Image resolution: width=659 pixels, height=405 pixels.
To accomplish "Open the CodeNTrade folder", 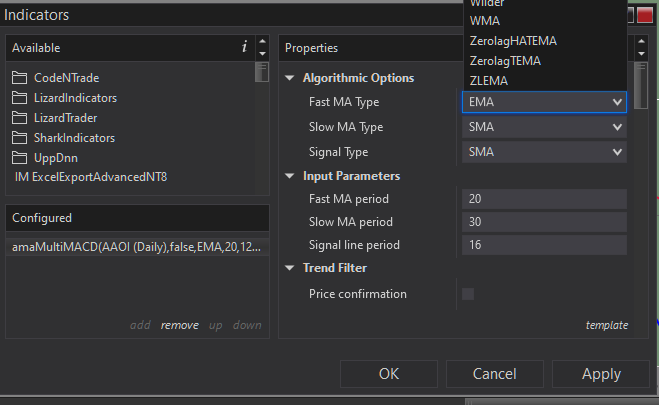I will click(55, 78).
